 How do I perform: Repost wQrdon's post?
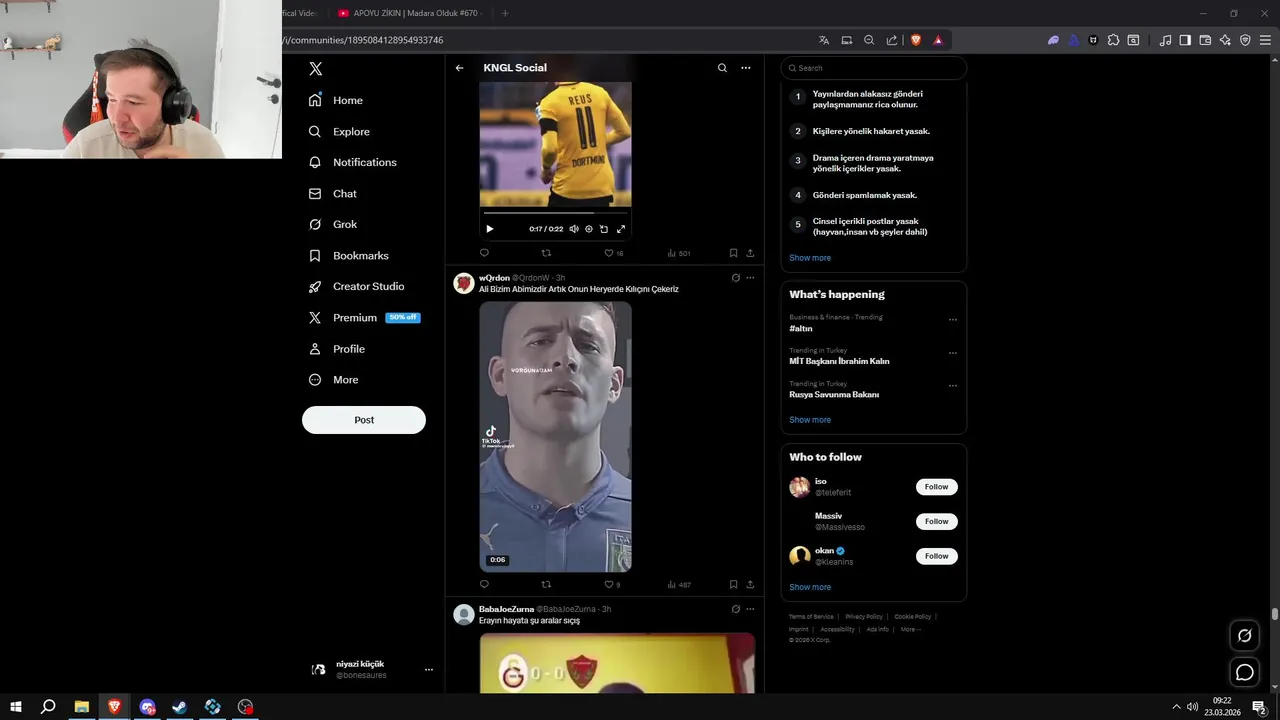pyautogui.click(x=546, y=584)
